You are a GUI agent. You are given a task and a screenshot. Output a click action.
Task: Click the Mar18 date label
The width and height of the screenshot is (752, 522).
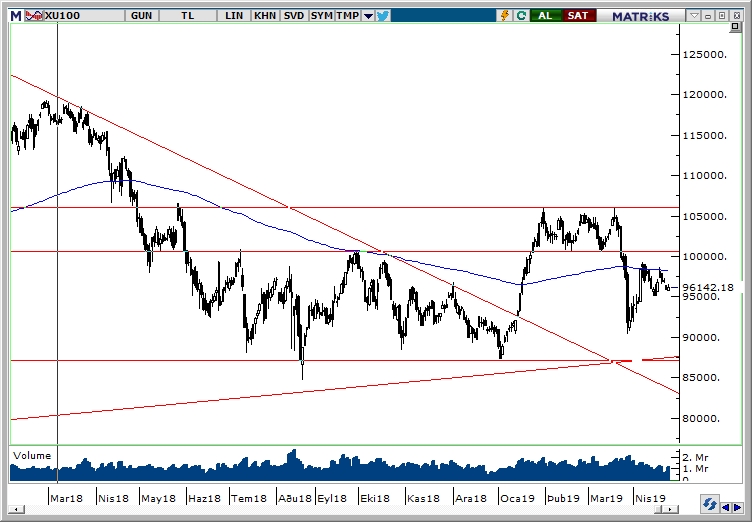click(x=66, y=498)
